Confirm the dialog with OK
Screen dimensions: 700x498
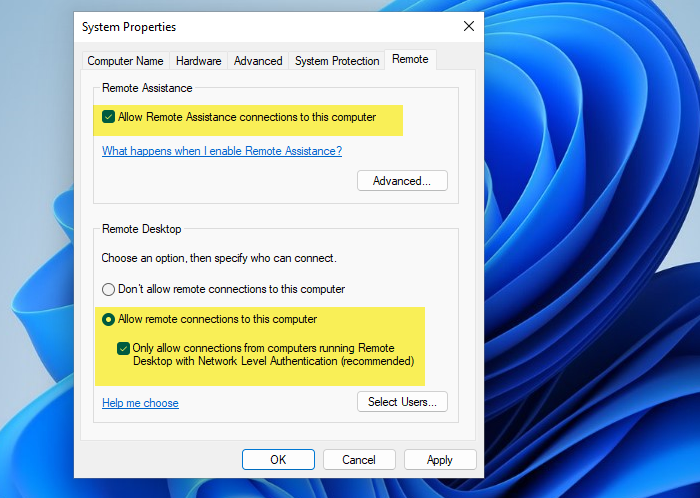(x=278, y=460)
